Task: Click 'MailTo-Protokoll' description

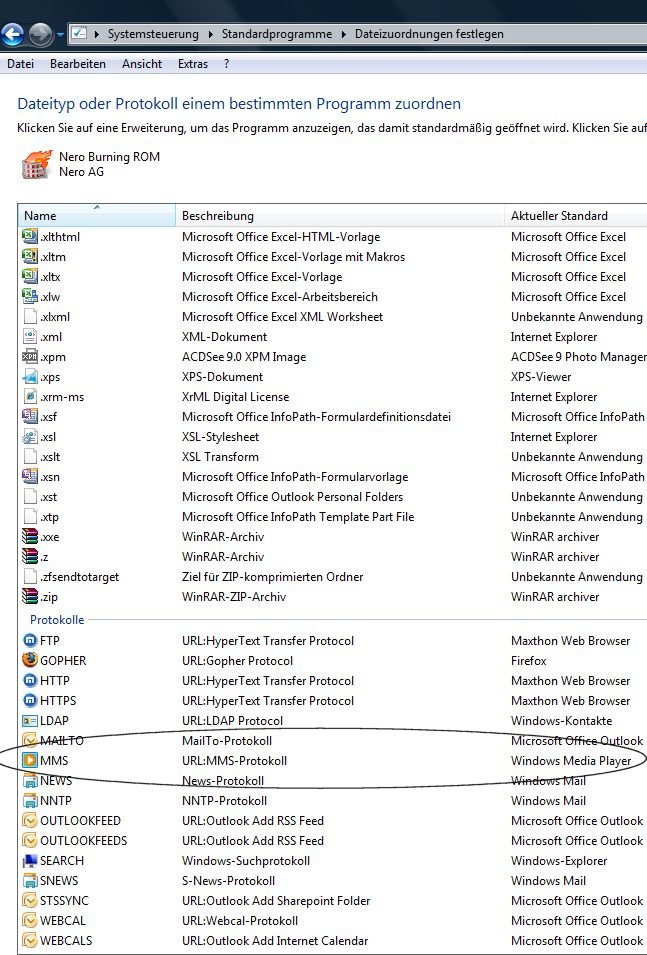Action: 227,741
